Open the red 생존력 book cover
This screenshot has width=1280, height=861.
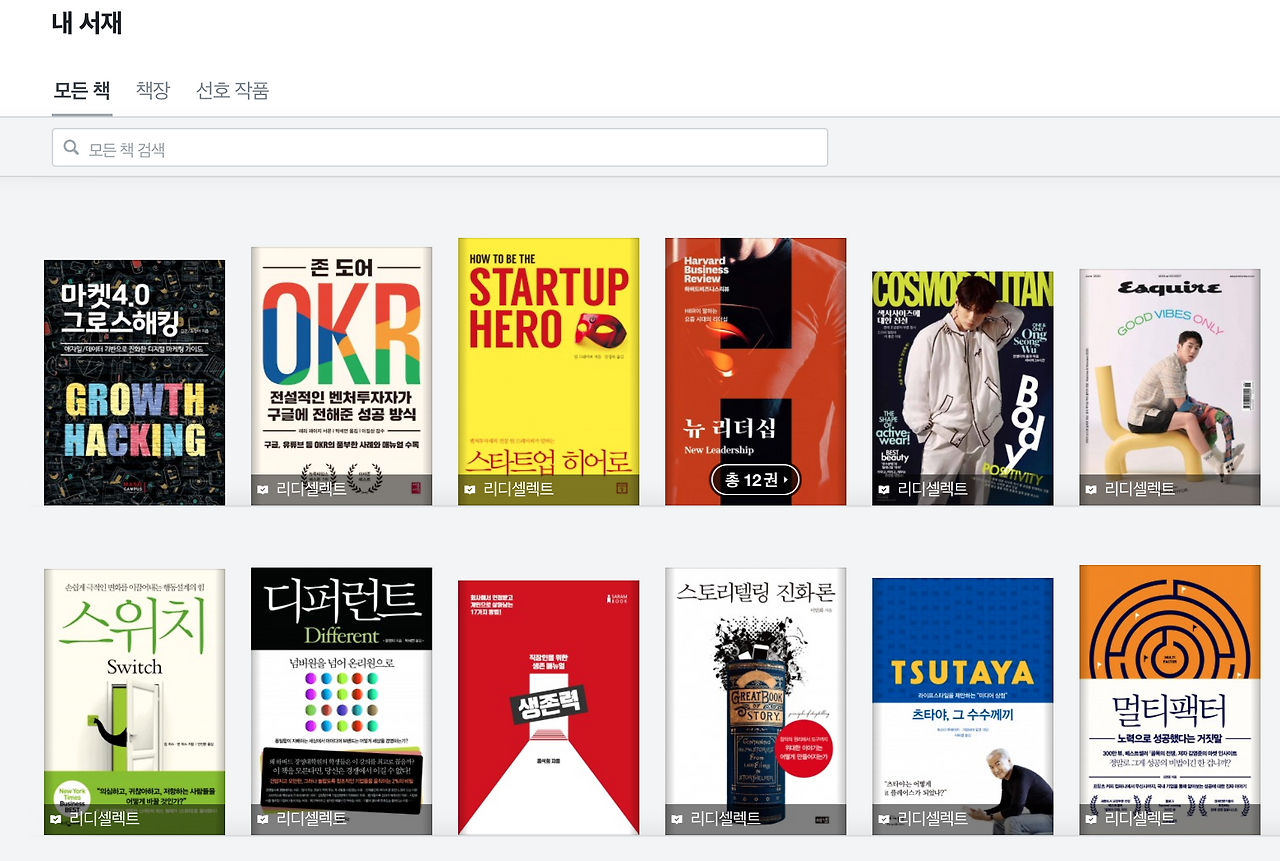point(549,708)
